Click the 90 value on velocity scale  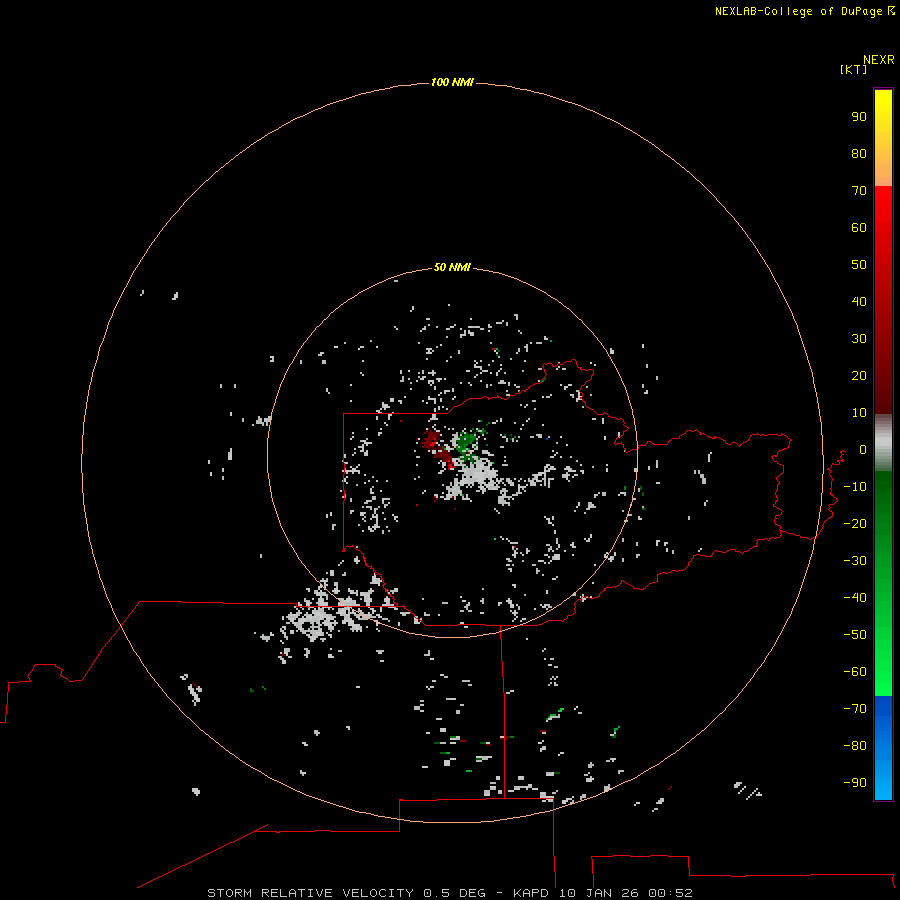click(x=859, y=117)
